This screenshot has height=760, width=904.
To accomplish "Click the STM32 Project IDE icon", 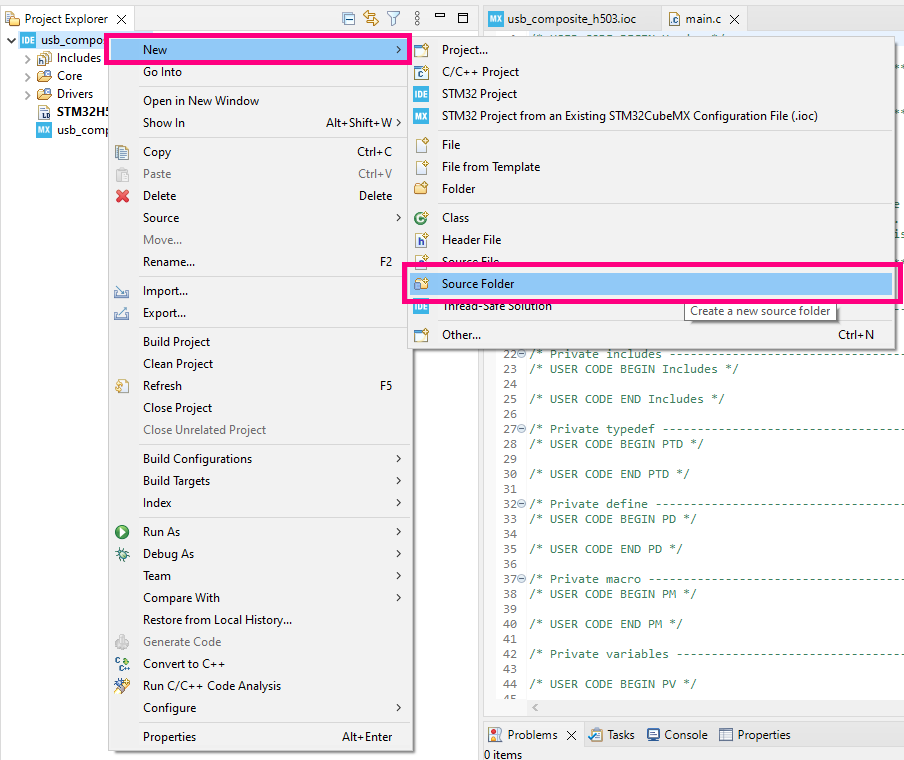I will 421,94.
